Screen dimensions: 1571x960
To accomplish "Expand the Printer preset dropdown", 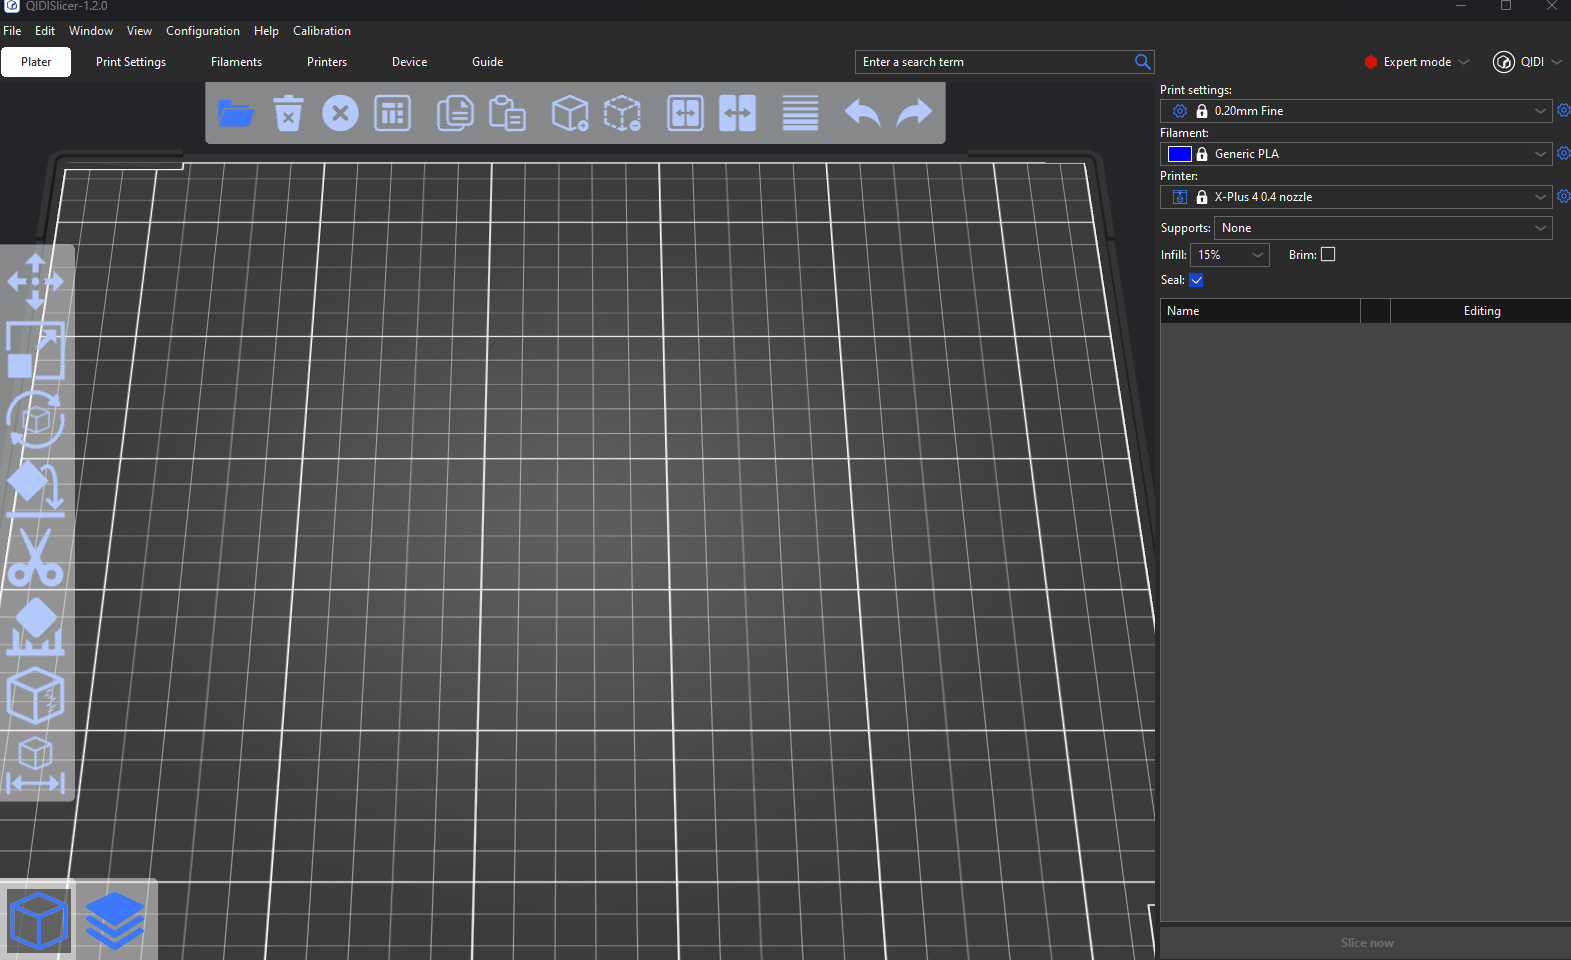I will coord(1356,197).
